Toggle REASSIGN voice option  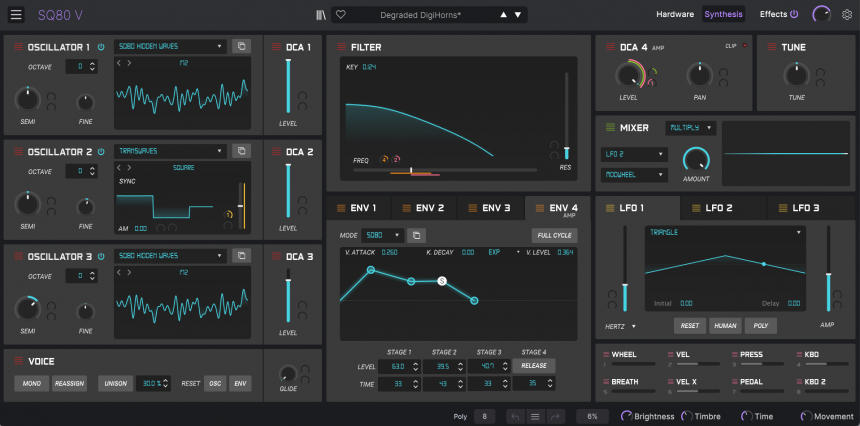point(70,383)
